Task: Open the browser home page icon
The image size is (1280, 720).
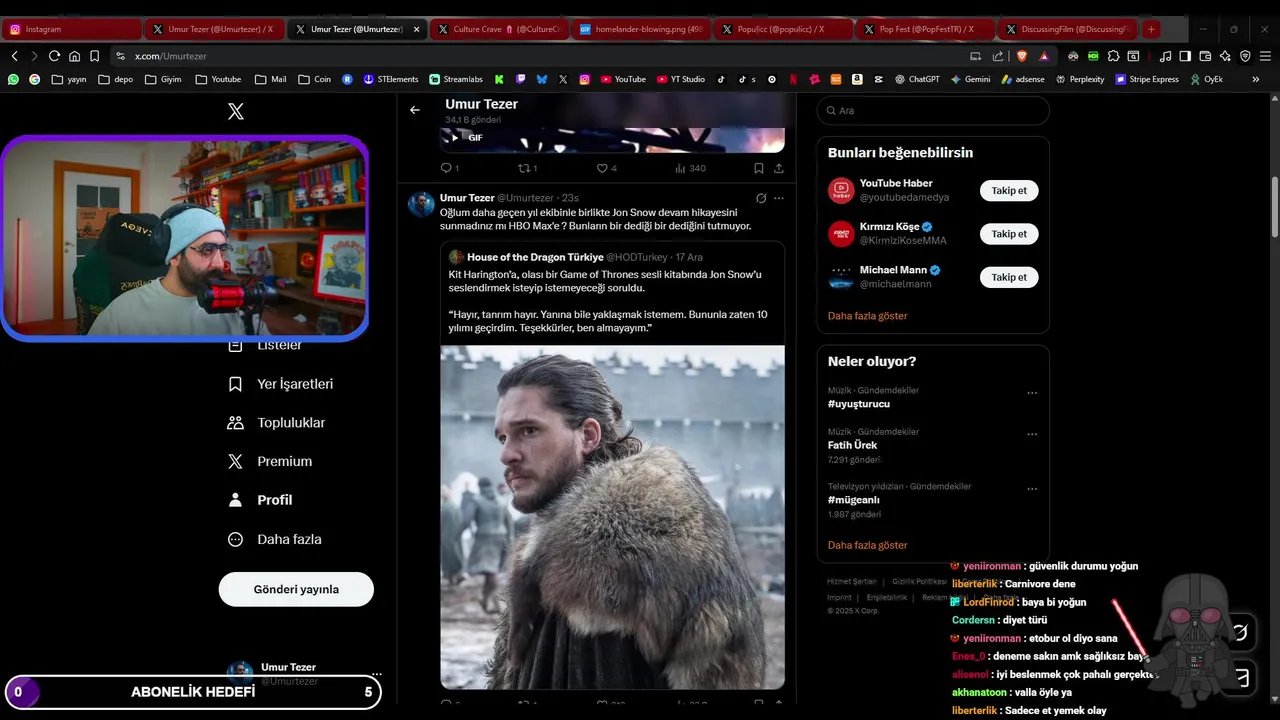Action: (x=74, y=56)
